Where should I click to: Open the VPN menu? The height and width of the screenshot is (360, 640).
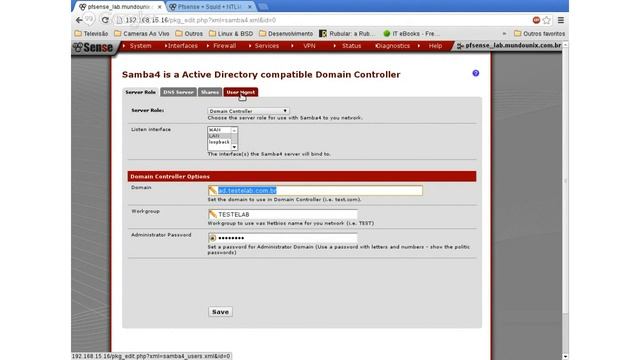309,46
